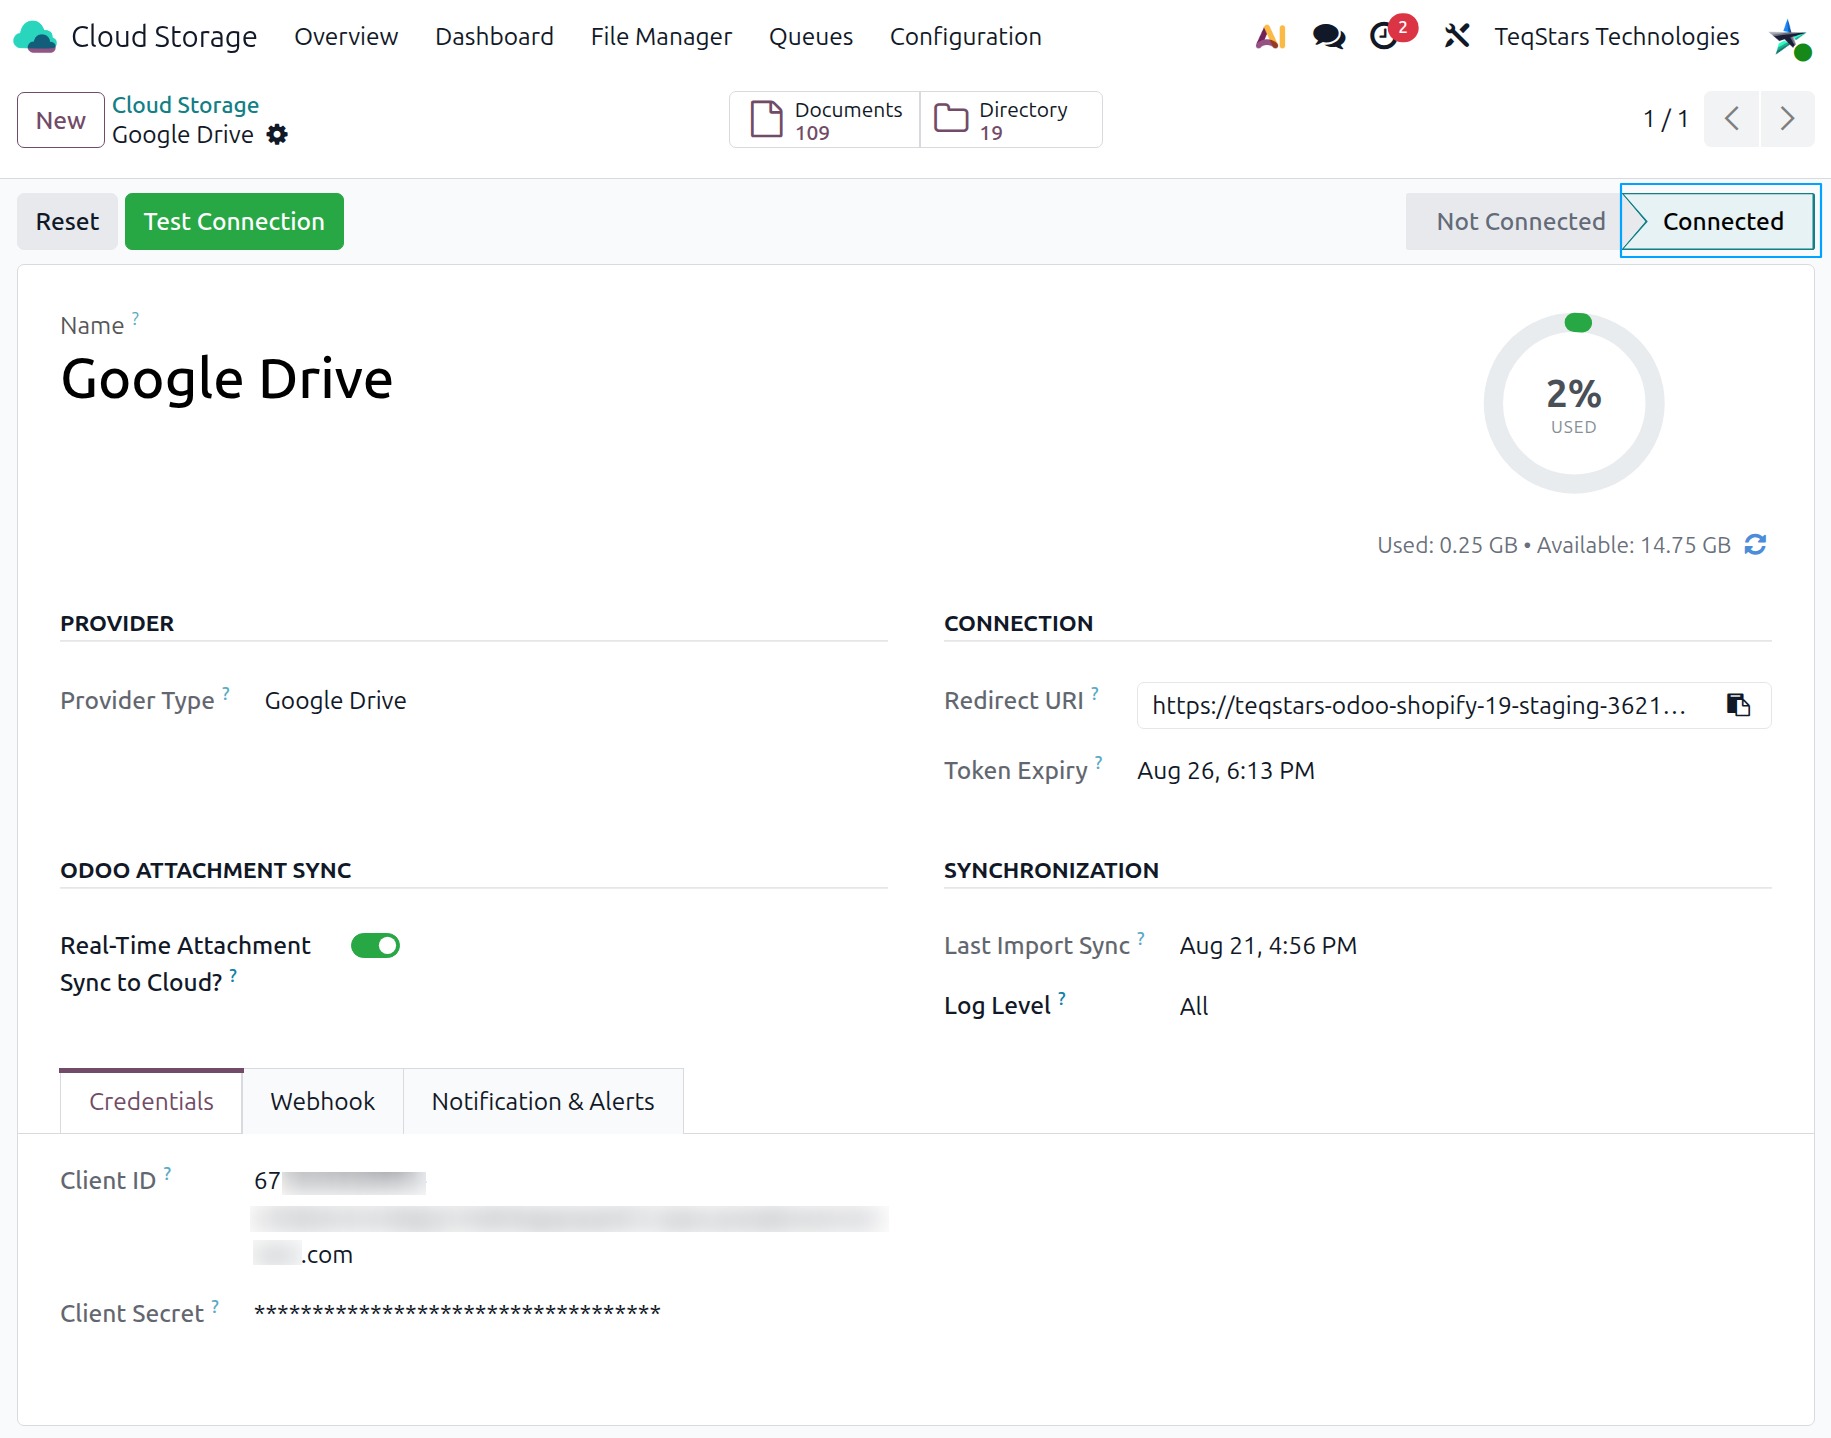
Task: Go to the previous record arrow
Action: tap(1732, 119)
